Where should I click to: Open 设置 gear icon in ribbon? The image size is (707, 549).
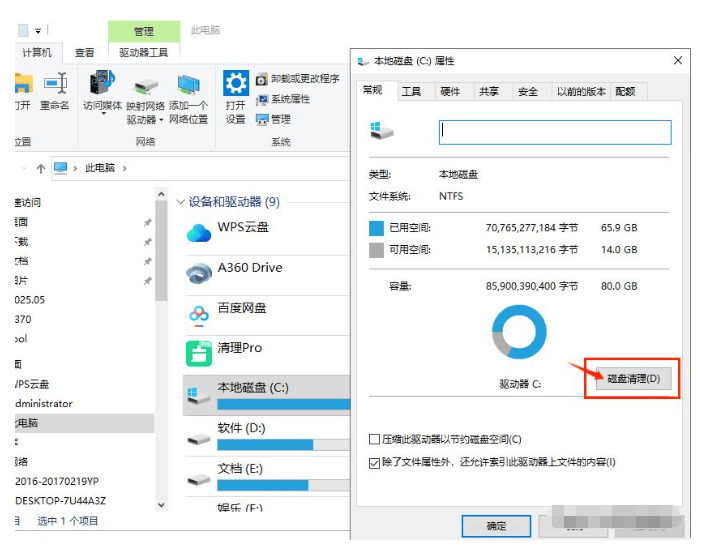pos(235,84)
